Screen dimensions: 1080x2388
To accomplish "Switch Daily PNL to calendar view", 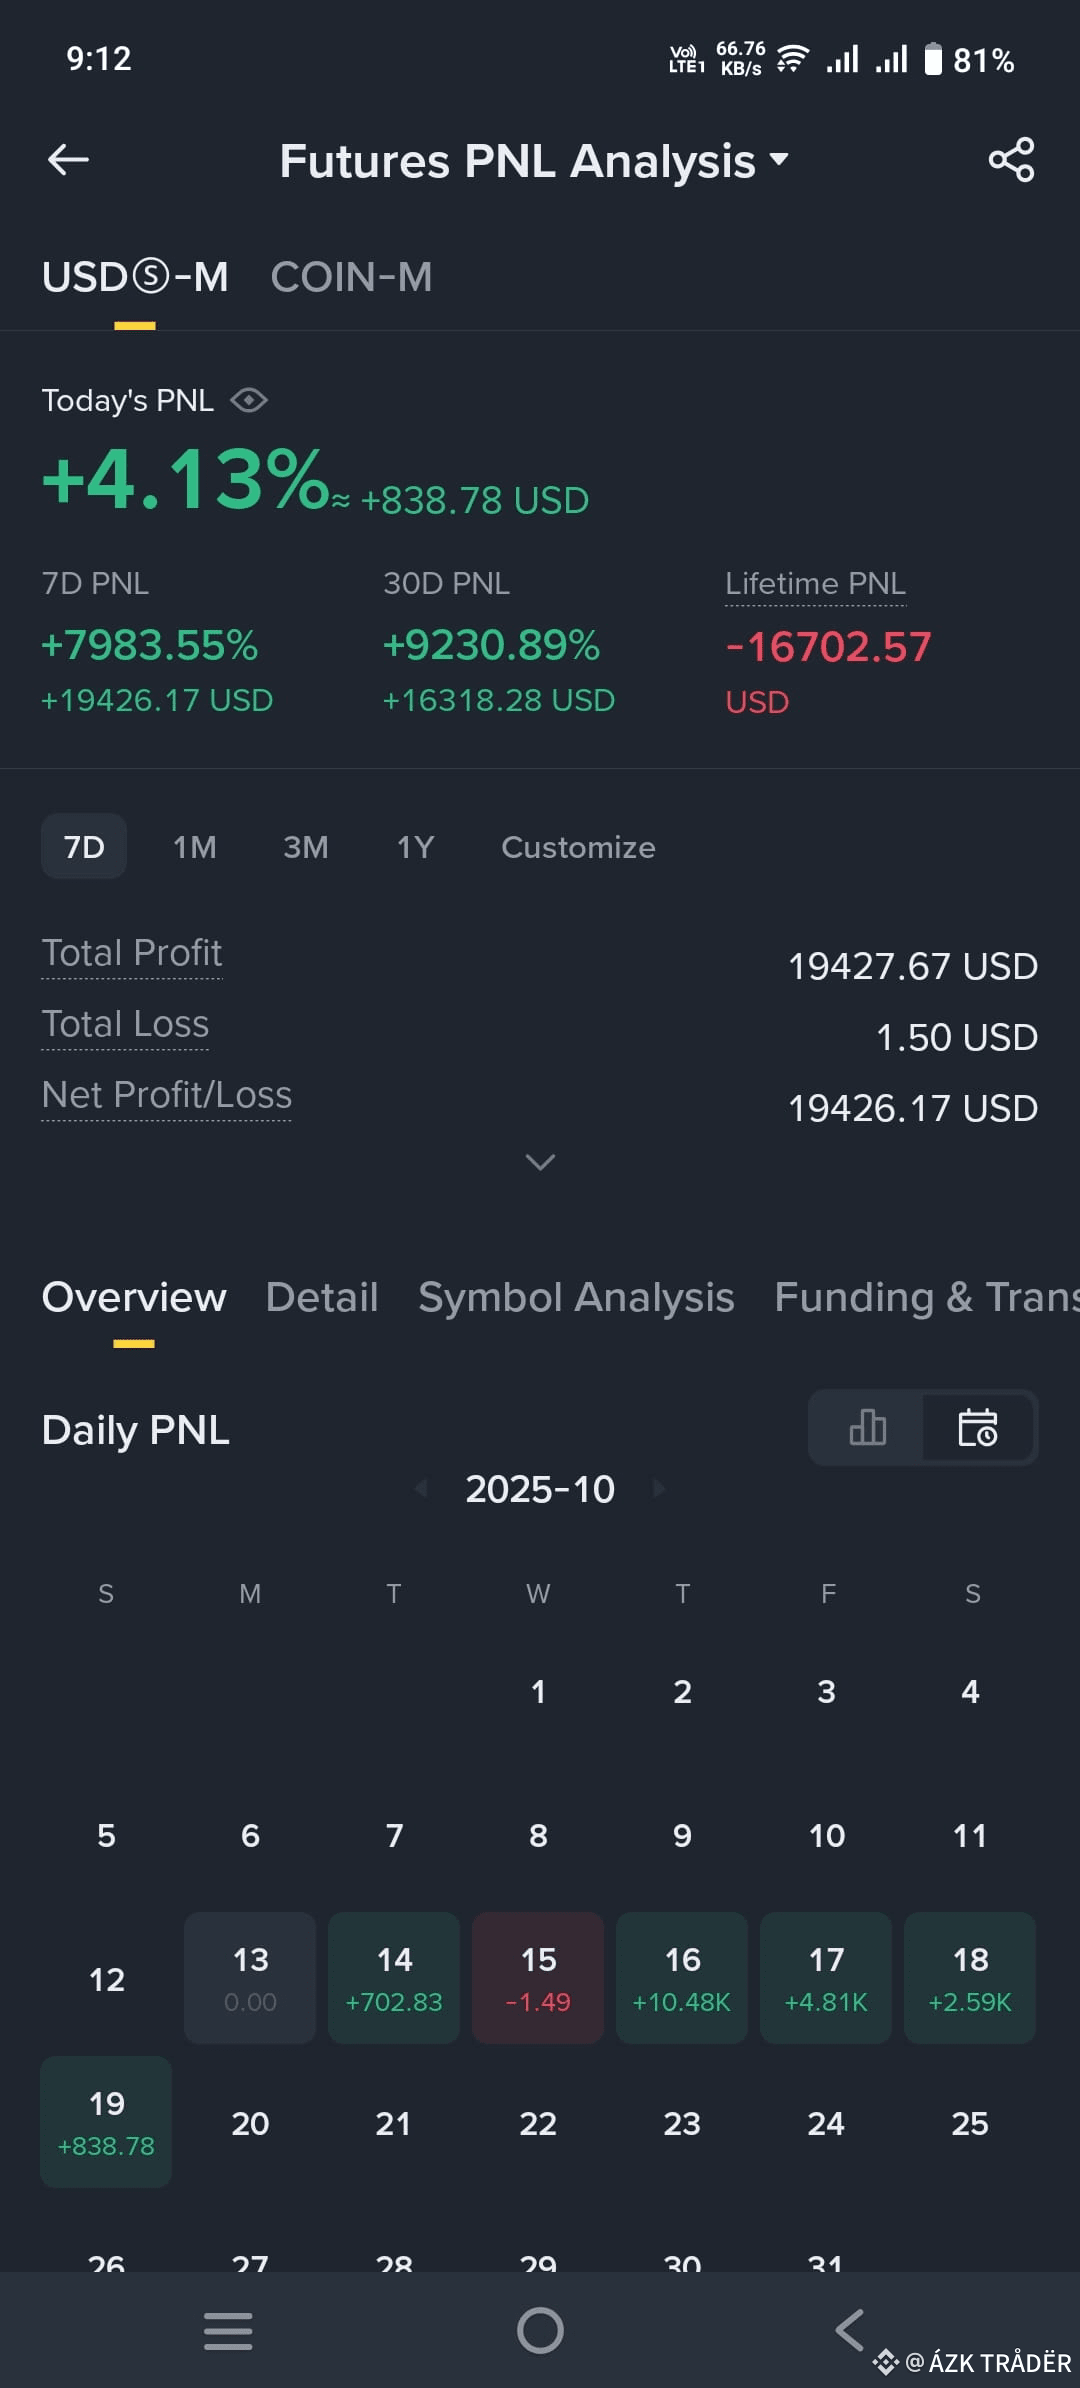I will tap(978, 1427).
